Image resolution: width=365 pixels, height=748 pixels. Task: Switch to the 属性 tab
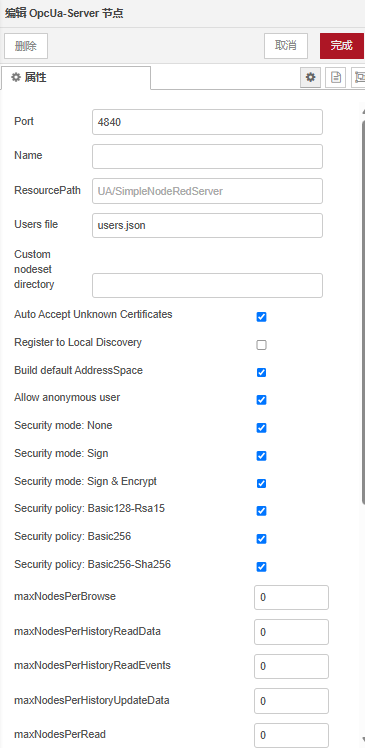click(x=75, y=77)
